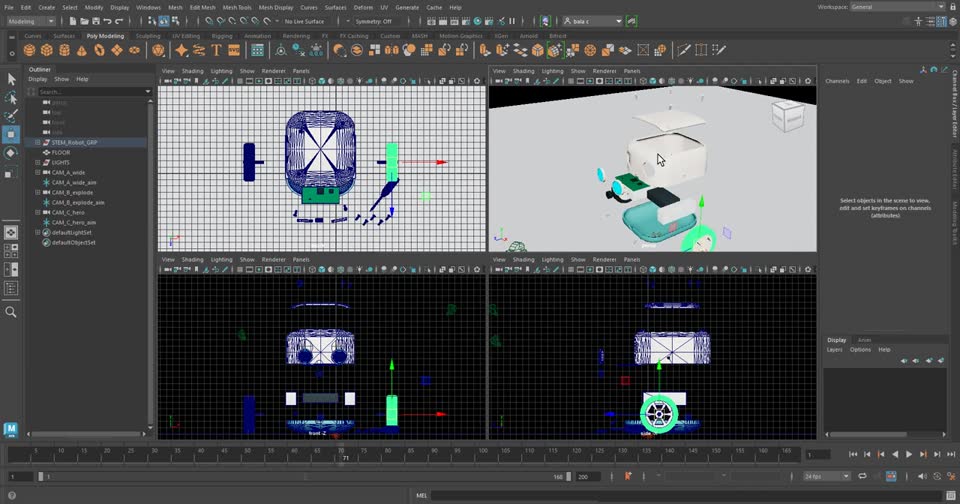Click the playback range slider bar
The image size is (960, 504).
pos(303,476)
